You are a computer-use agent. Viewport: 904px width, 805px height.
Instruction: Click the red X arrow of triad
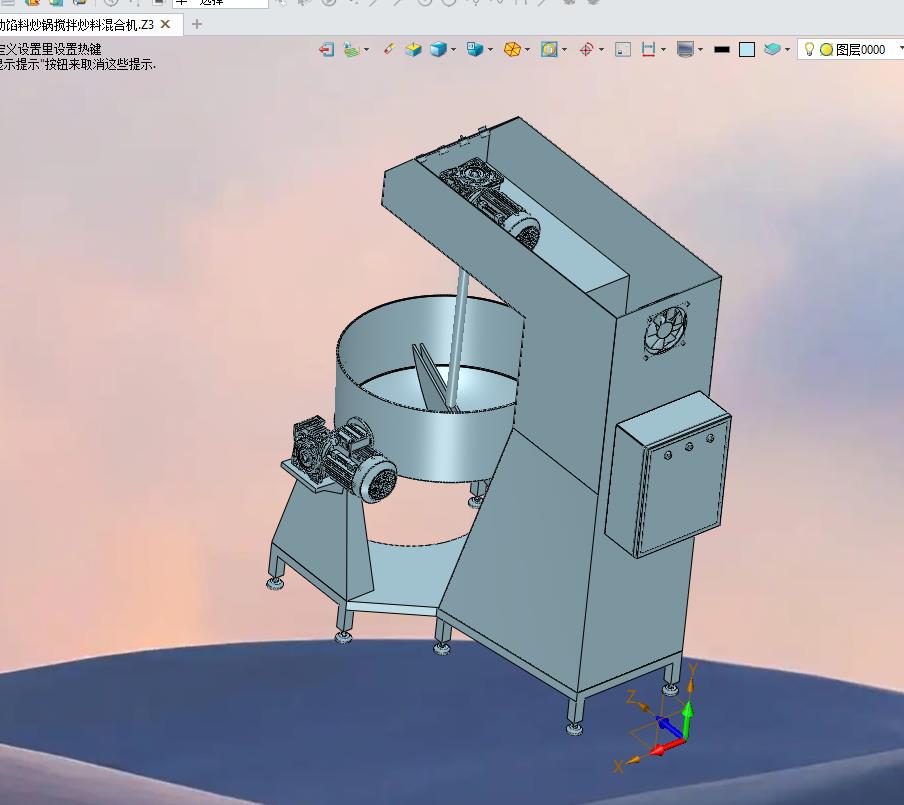coord(667,746)
